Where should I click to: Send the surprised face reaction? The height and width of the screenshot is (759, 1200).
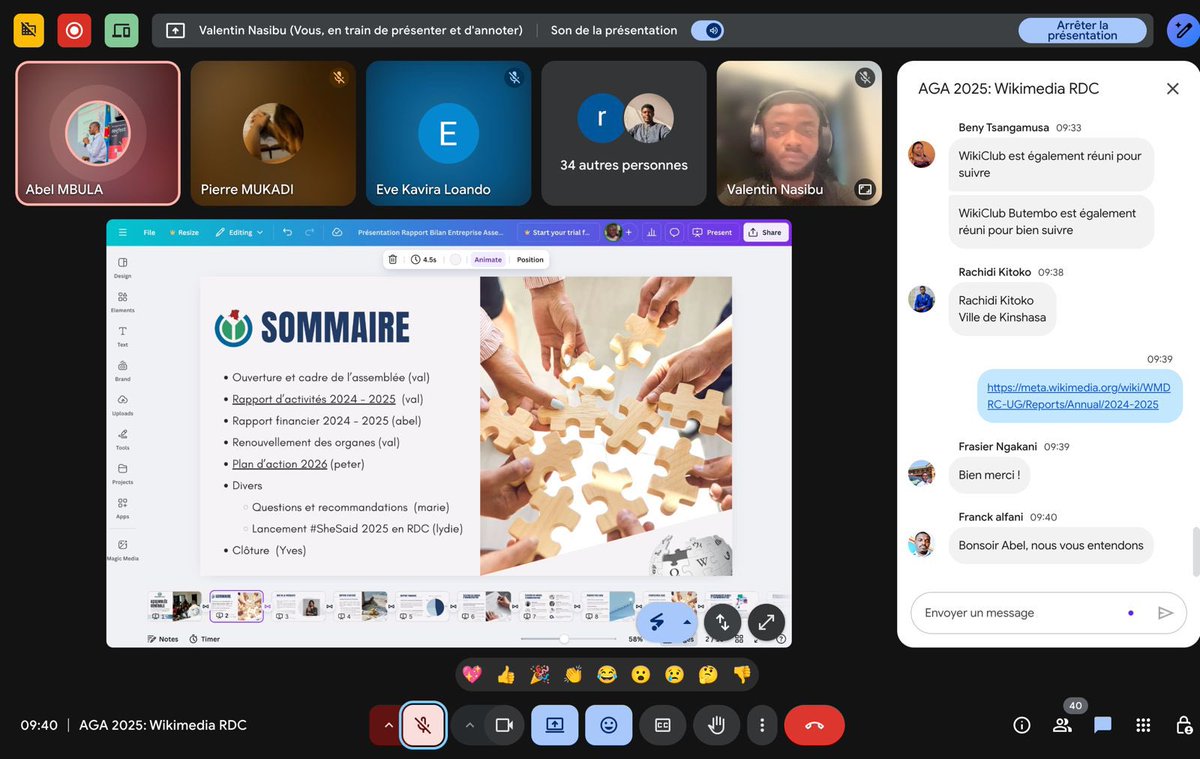click(x=640, y=674)
